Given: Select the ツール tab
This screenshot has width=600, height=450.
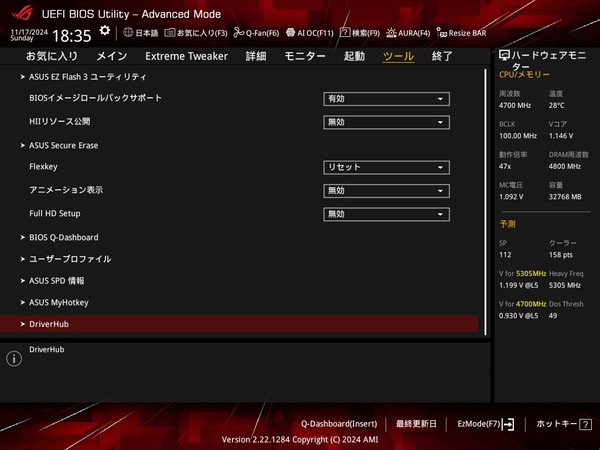Looking at the screenshot, I should (x=398, y=56).
